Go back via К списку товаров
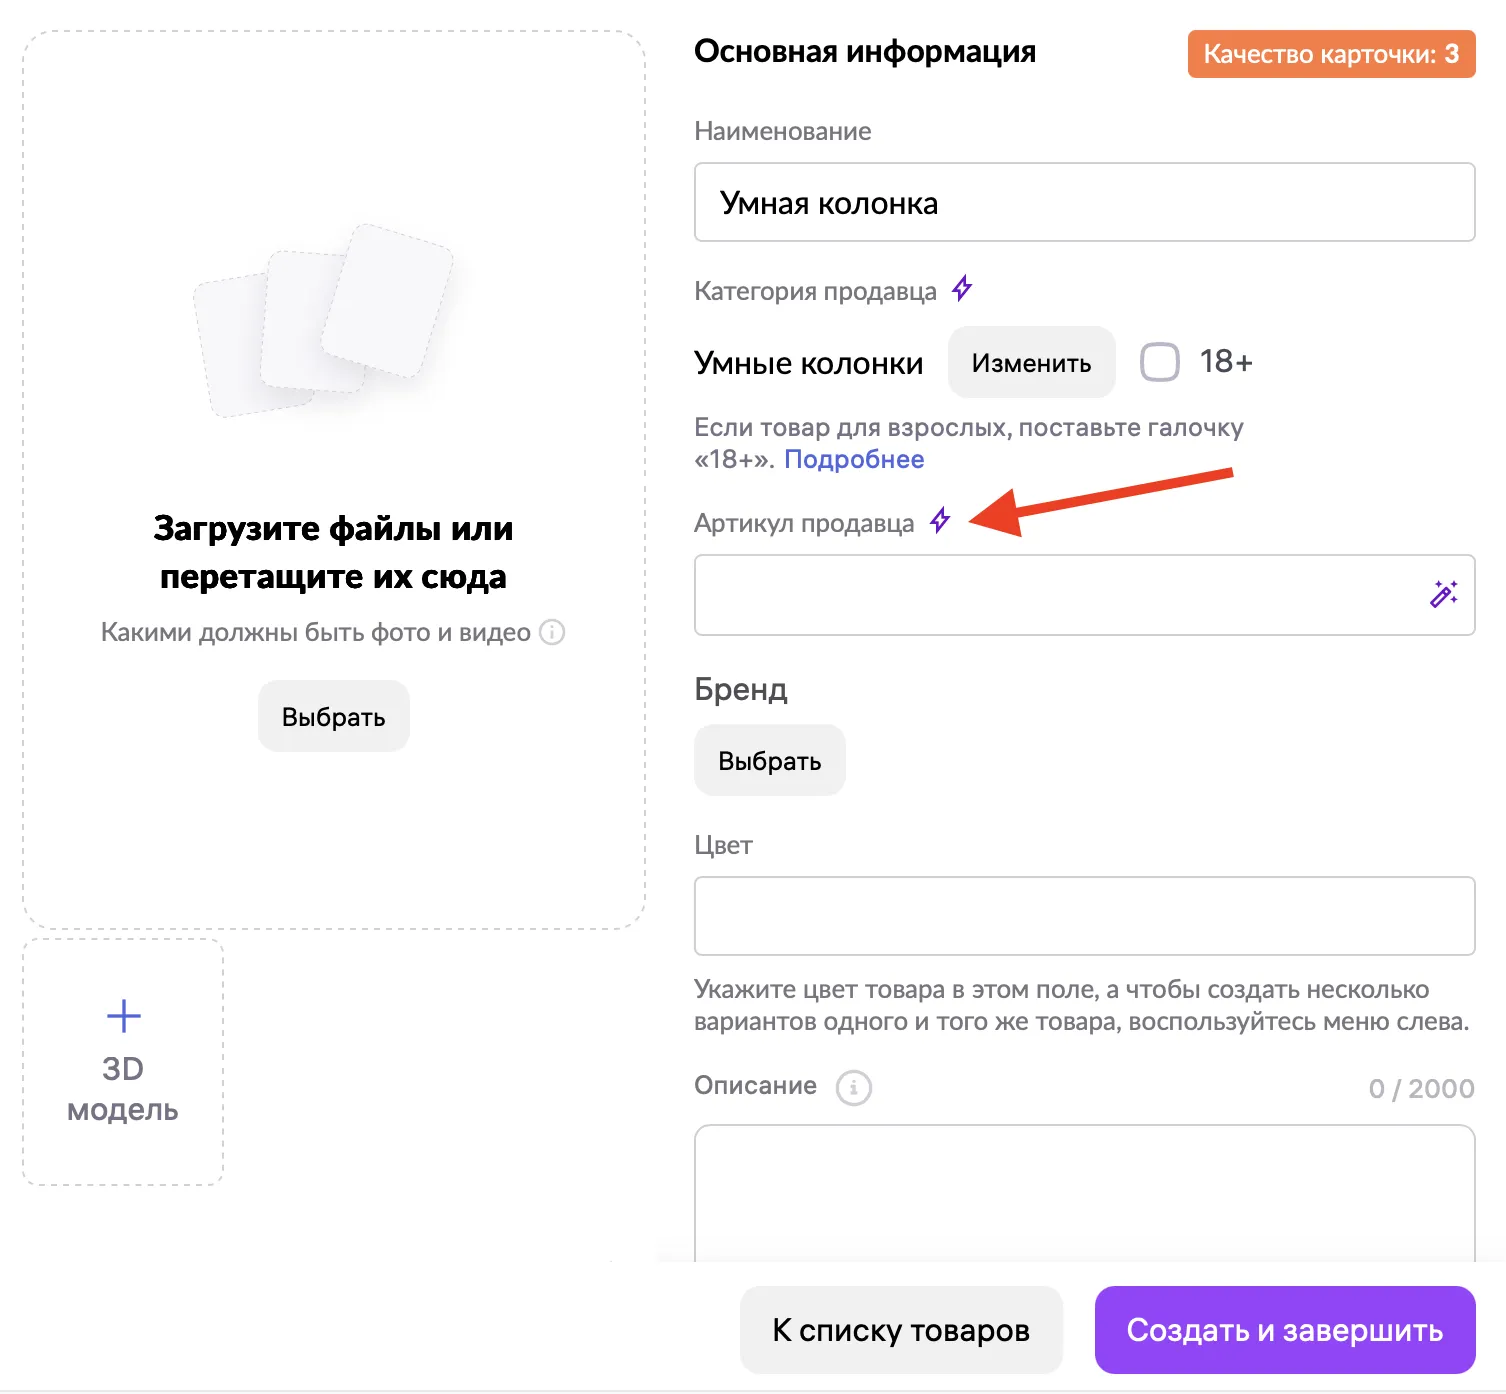Viewport: 1506px width, 1394px height. (900, 1330)
